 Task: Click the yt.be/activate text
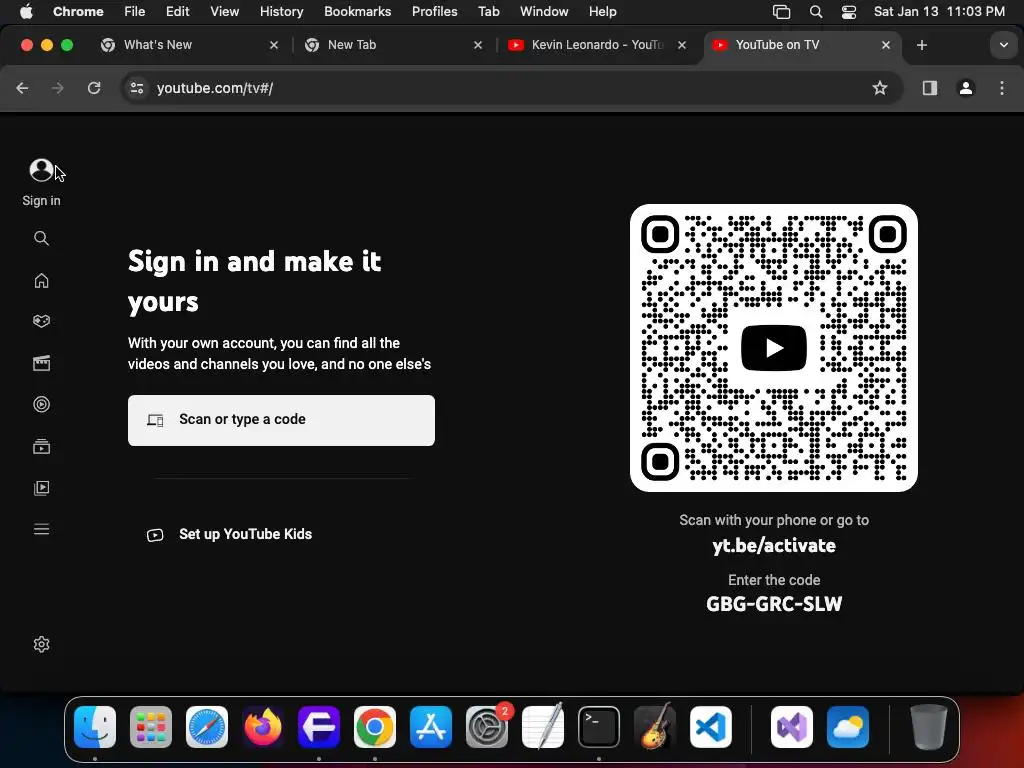pos(774,545)
